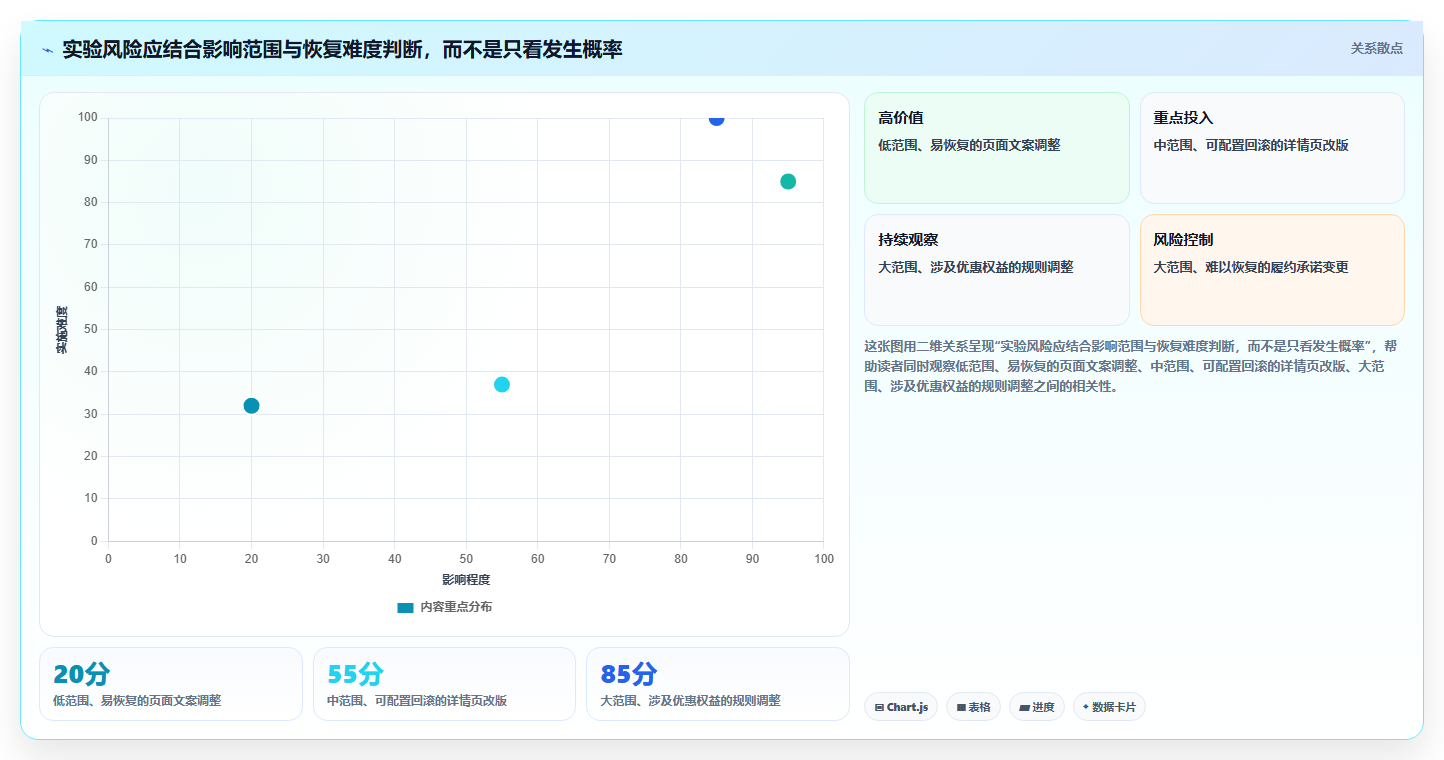The width and height of the screenshot is (1444, 760).
Task: Click the caption under the 85分 score
Action: click(690, 701)
